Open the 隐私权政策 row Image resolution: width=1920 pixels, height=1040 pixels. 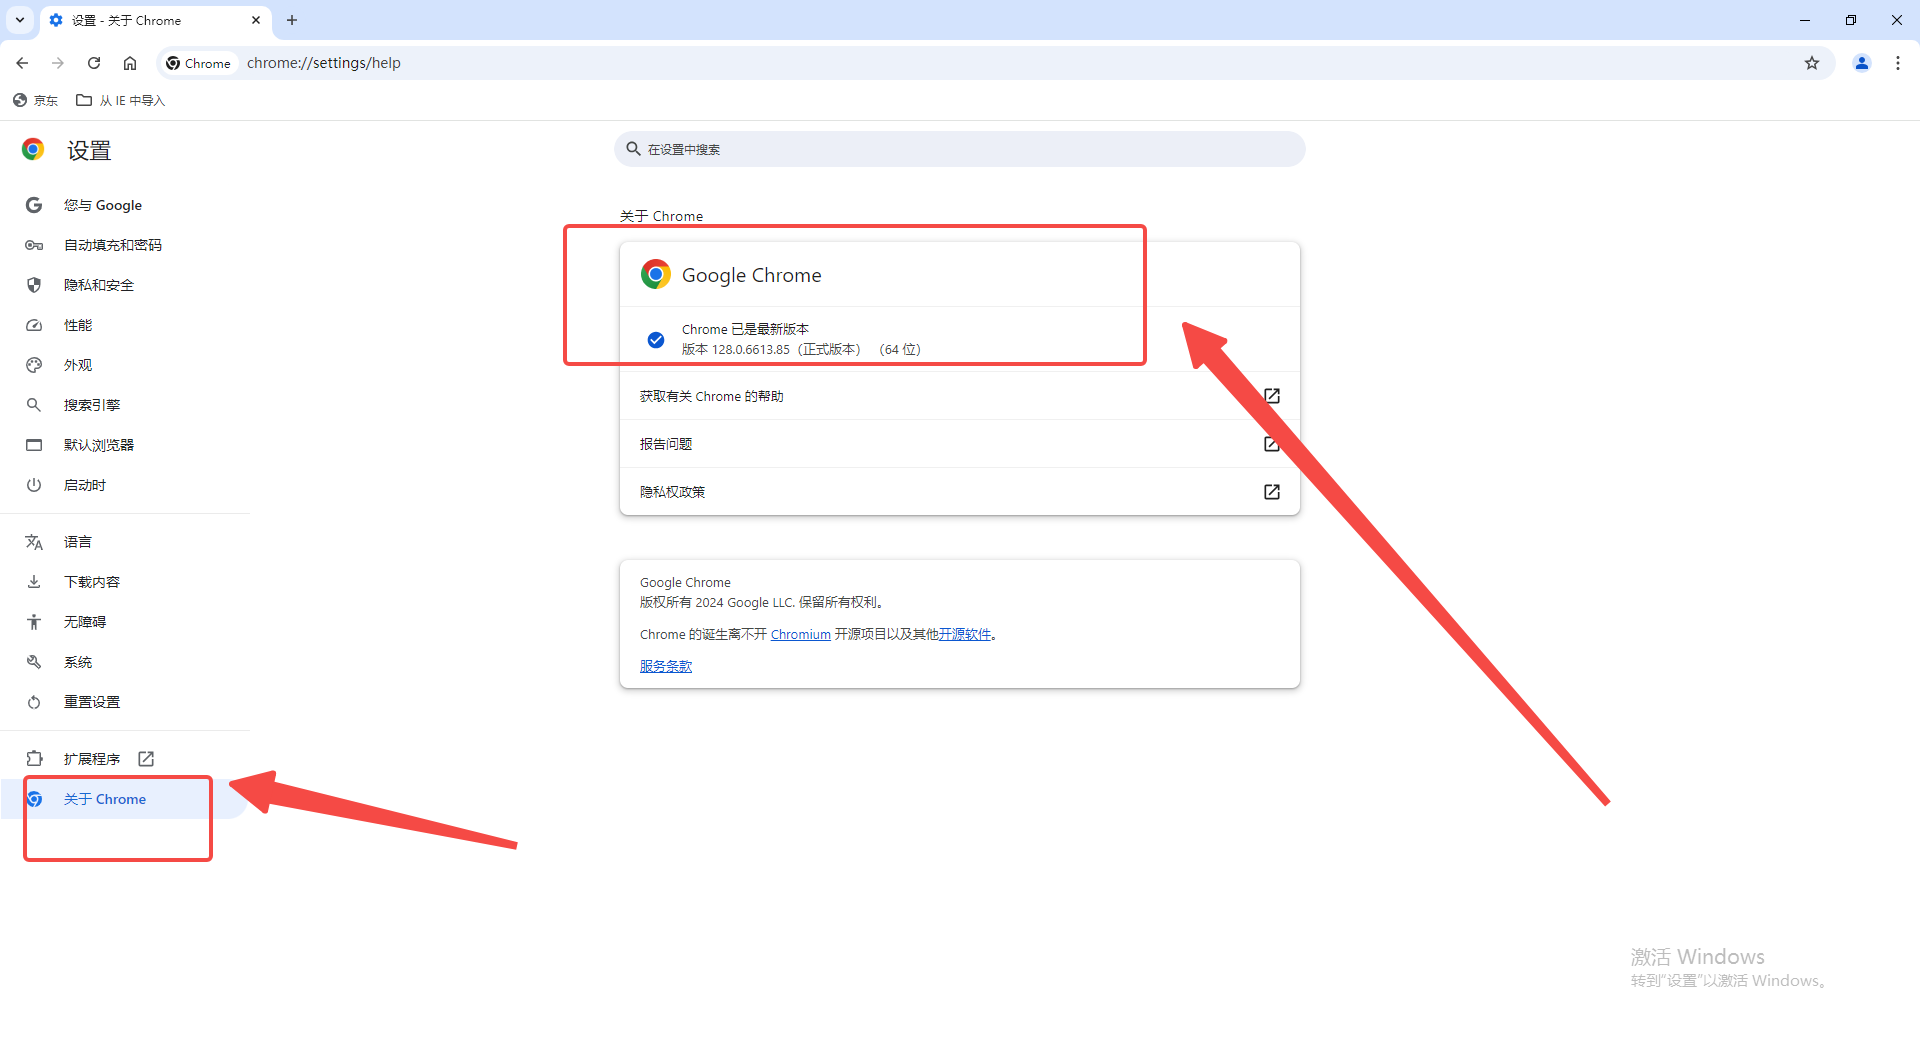[x=959, y=492]
